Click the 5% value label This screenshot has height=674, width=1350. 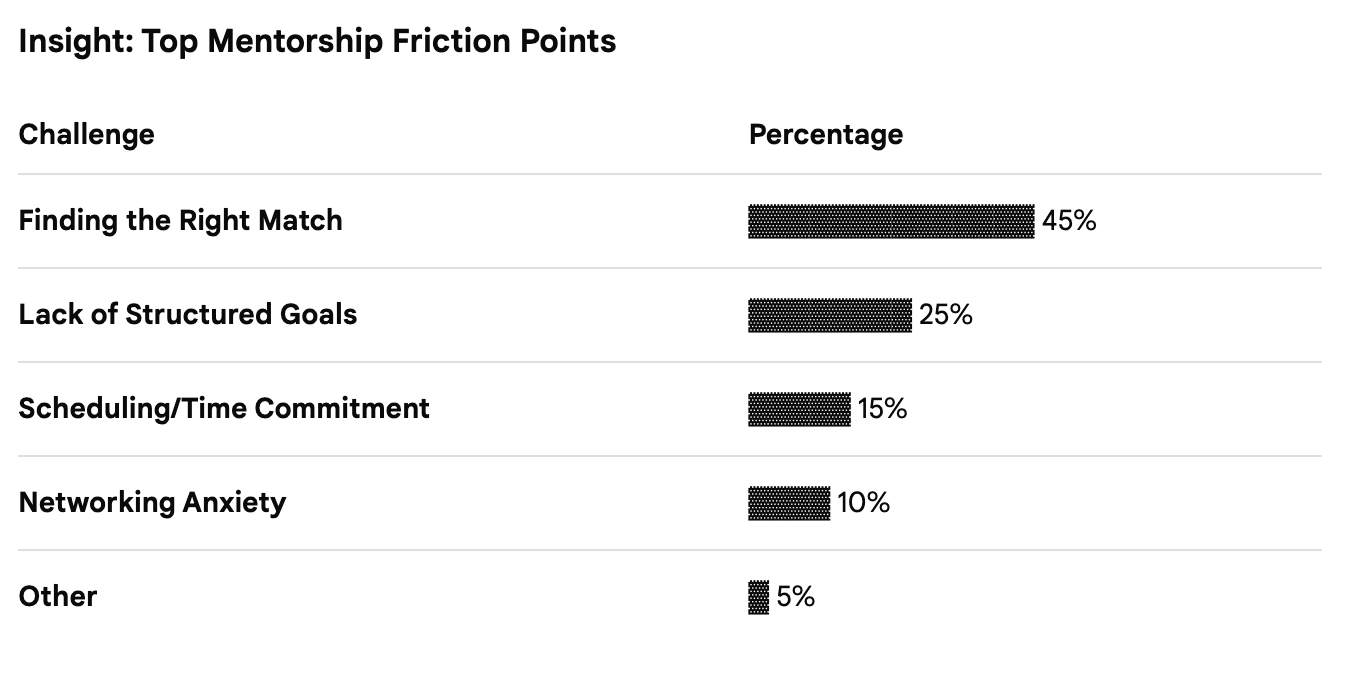pos(796,597)
